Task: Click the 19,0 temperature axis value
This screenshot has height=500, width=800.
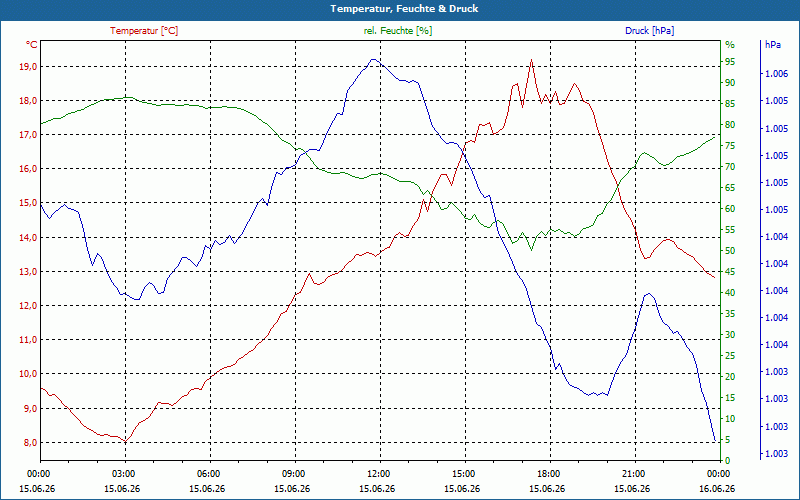Action: point(28,66)
